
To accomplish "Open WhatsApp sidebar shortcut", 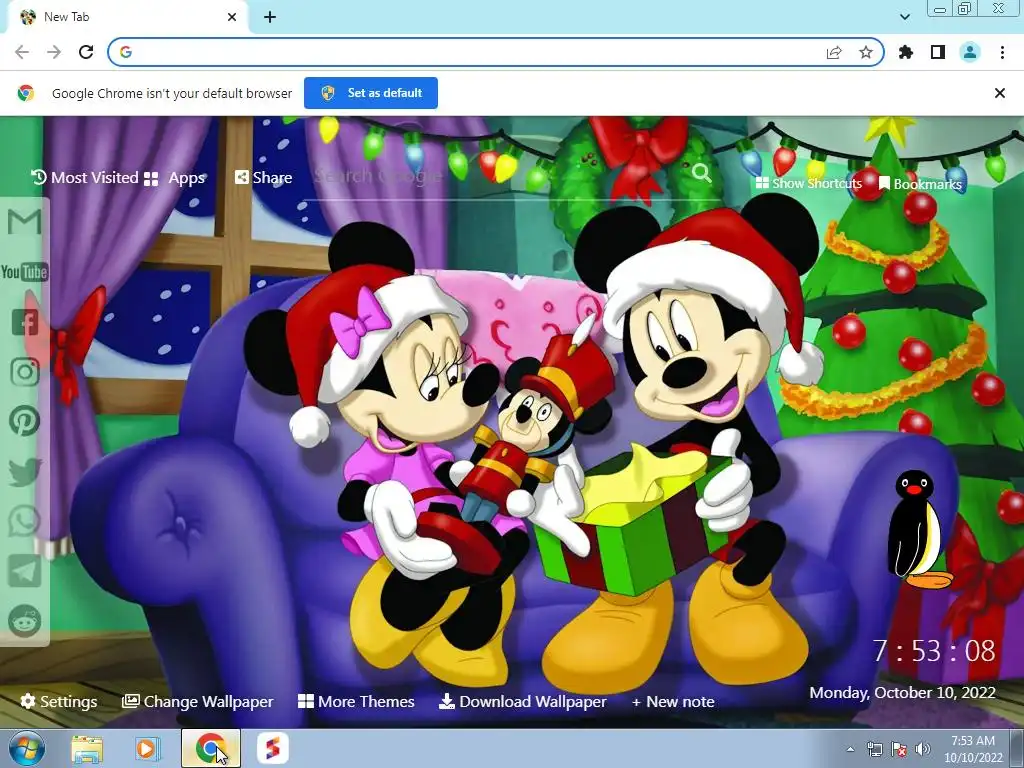I will 25,521.
